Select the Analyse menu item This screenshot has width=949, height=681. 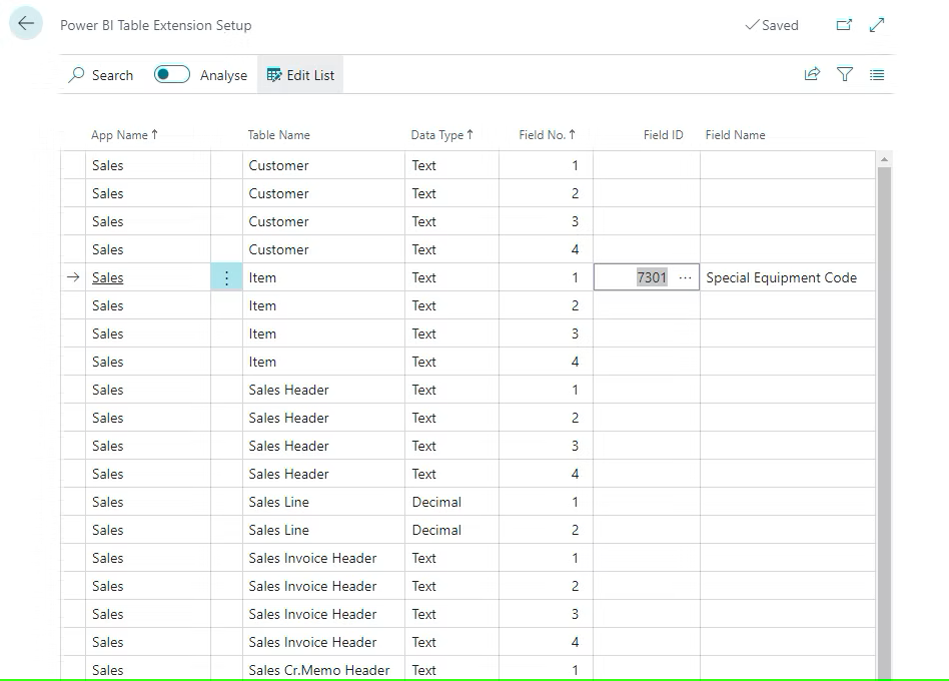[223, 74]
